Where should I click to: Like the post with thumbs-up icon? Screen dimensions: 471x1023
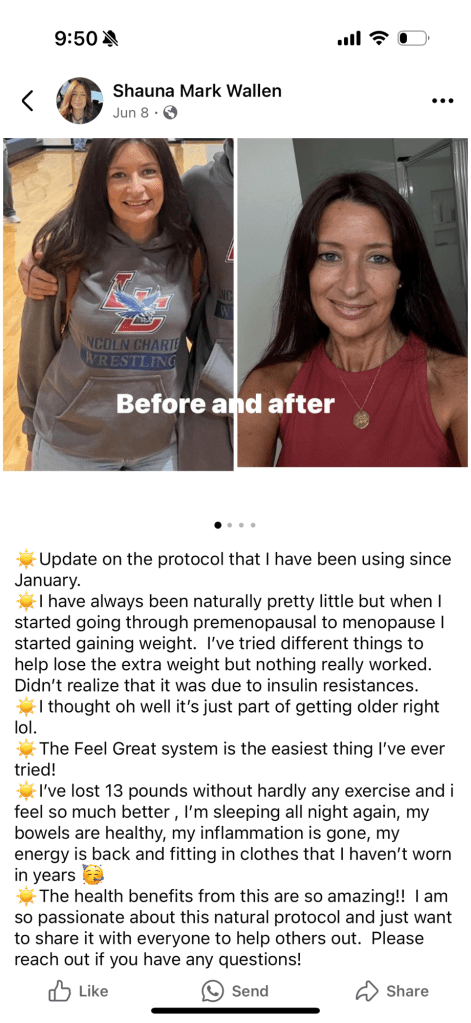click(59, 991)
